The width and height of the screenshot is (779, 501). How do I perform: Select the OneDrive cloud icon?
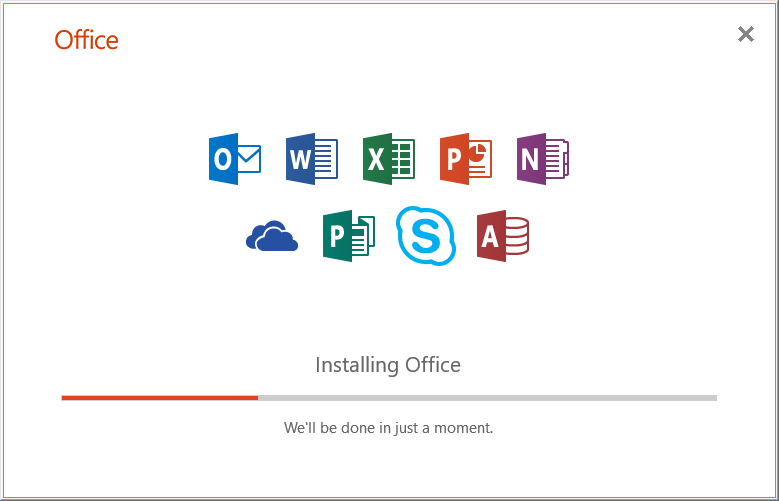coord(272,236)
